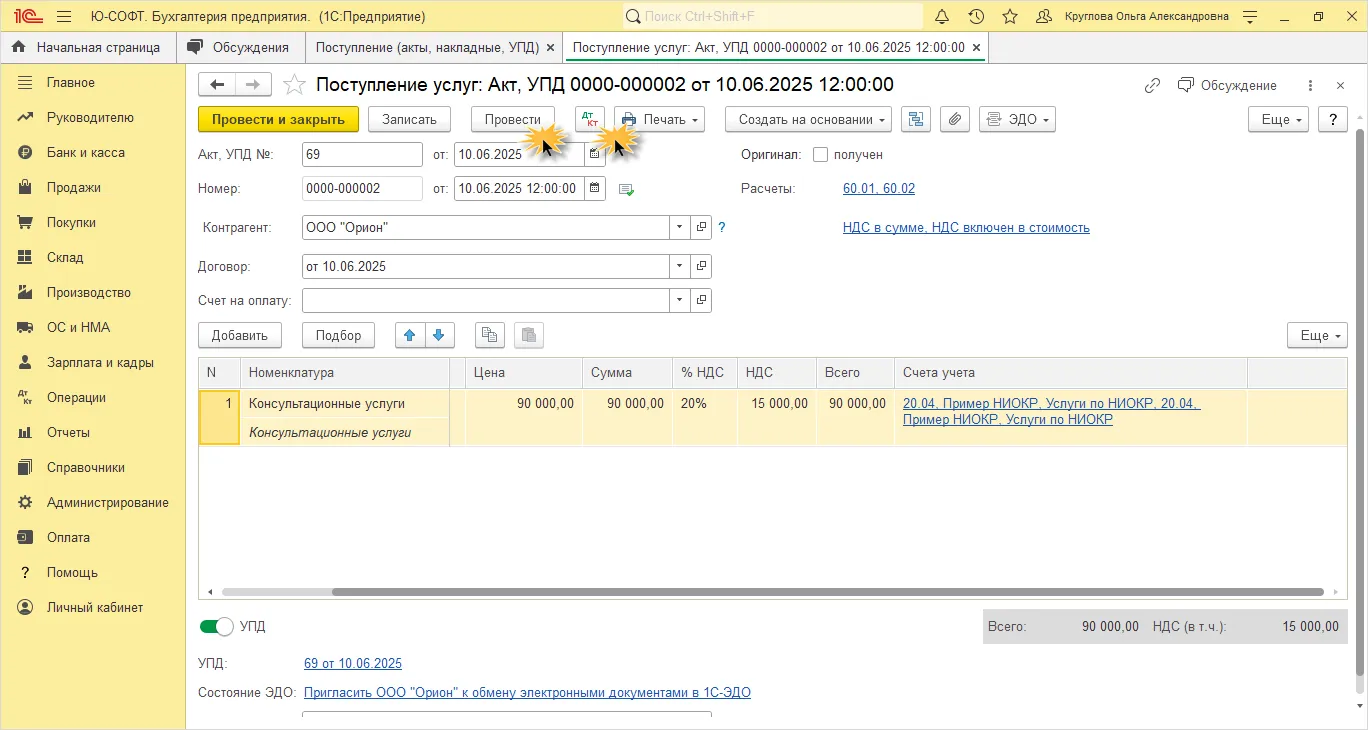Open ЭДО dropdown menu
The height and width of the screenshot is (730, 1368).
[x=1017, y=119]
